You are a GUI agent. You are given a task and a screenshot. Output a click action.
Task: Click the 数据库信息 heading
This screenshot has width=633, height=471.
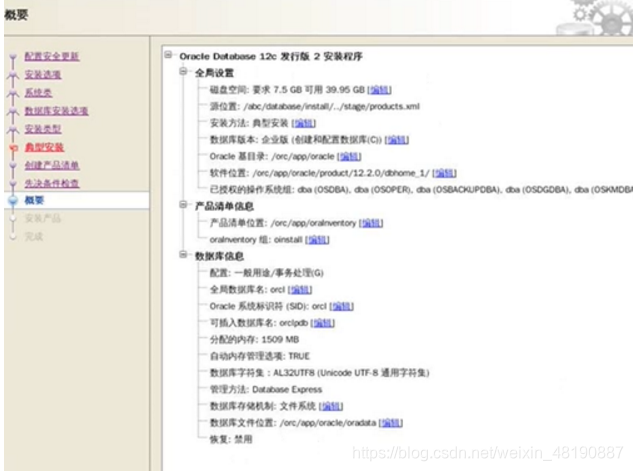[219, 256]
